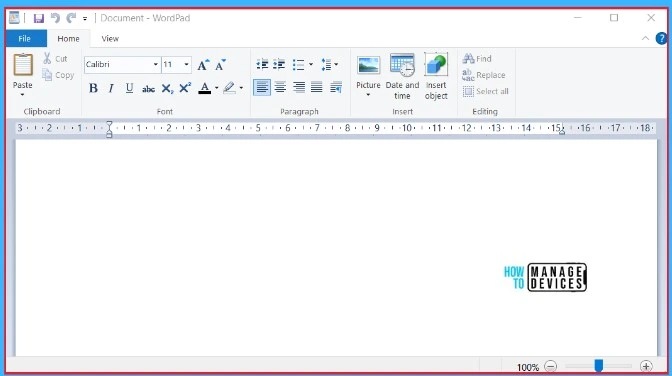Click the Select all button
The width and height of the screenshot is (672, 376).
point(486,91)
